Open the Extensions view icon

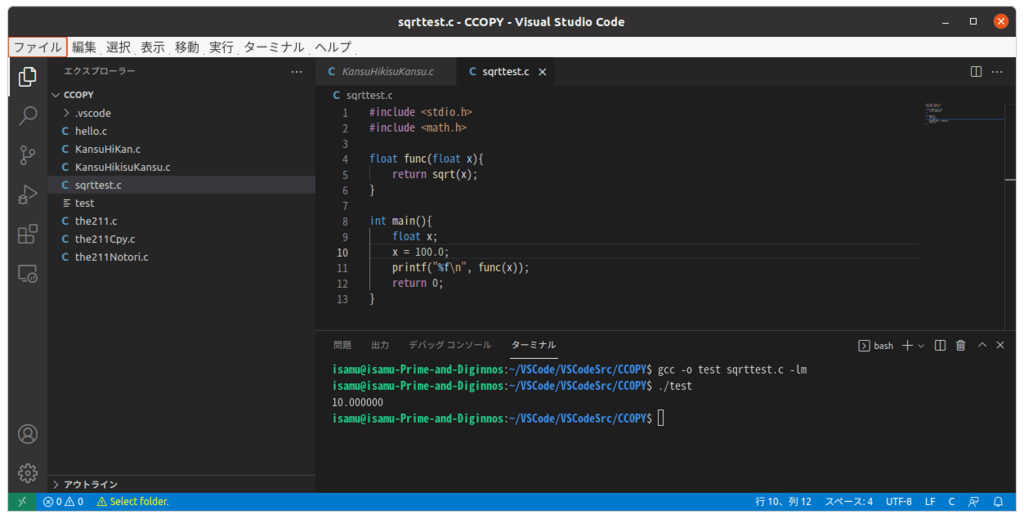click(27, 234)
